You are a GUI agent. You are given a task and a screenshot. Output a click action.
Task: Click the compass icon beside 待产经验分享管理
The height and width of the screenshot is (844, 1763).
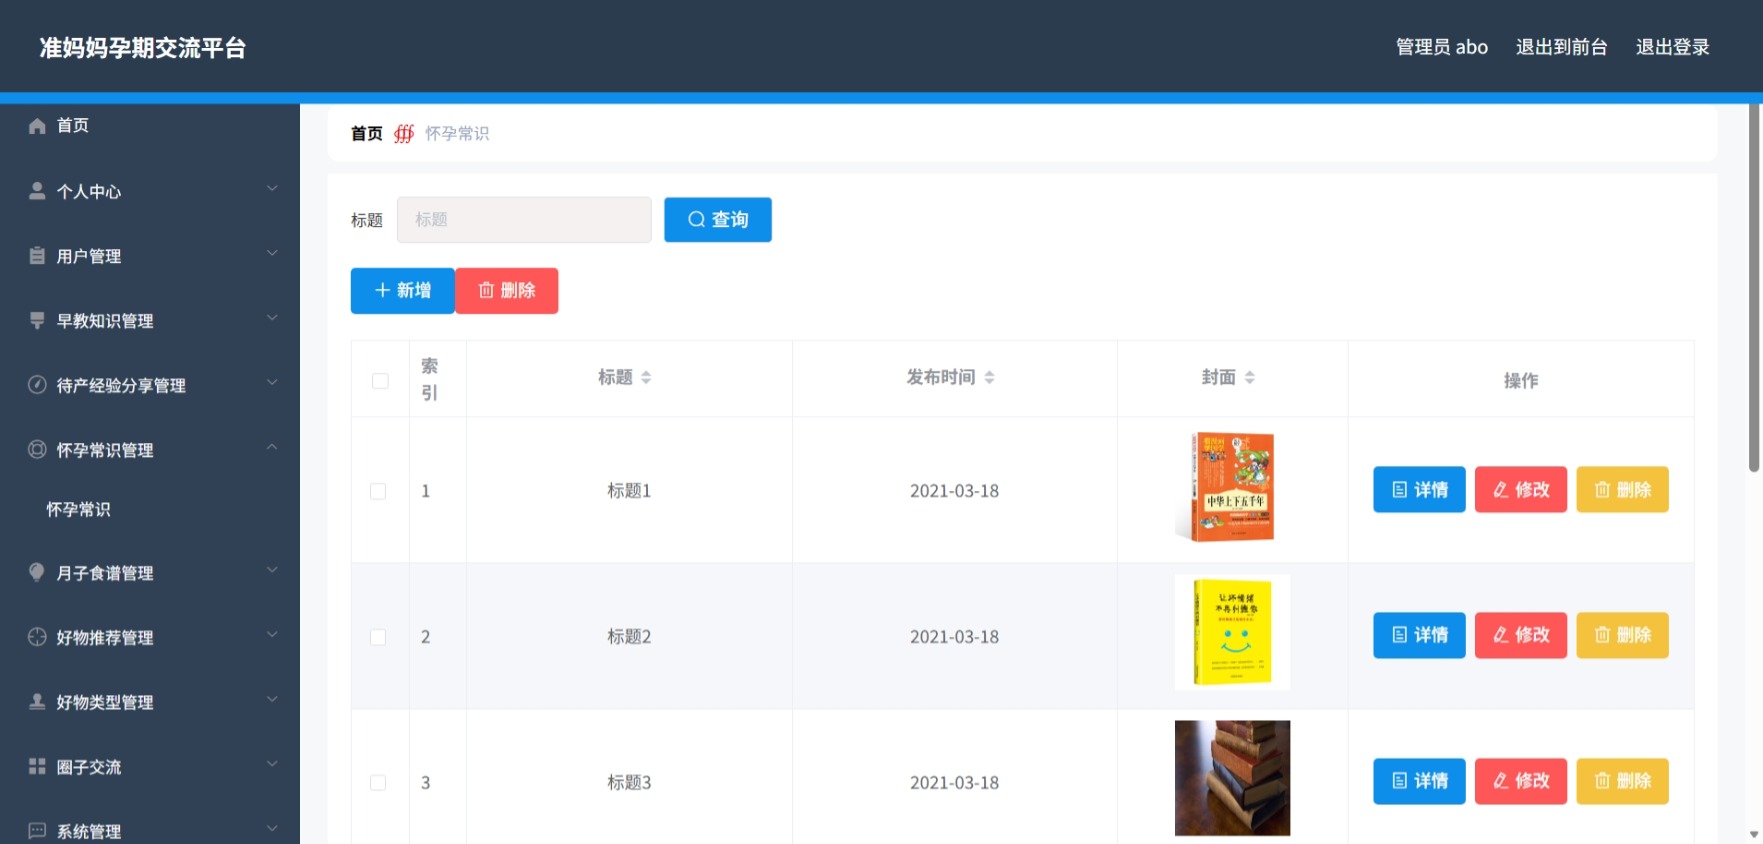[37, 385]
